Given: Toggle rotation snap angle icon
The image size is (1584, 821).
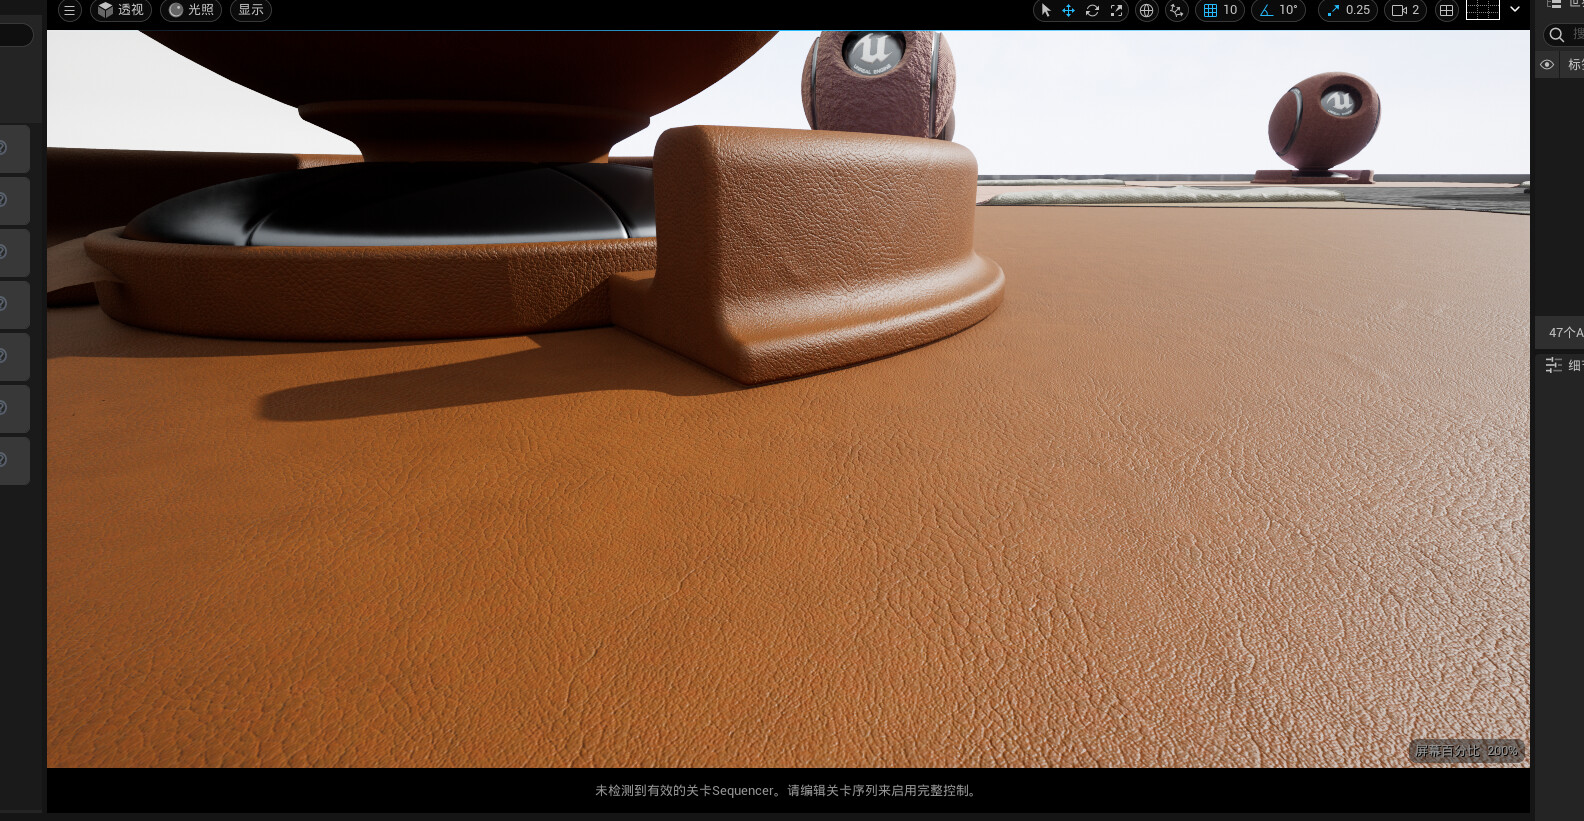Looking at the screenshot, I should point(1266,10).
